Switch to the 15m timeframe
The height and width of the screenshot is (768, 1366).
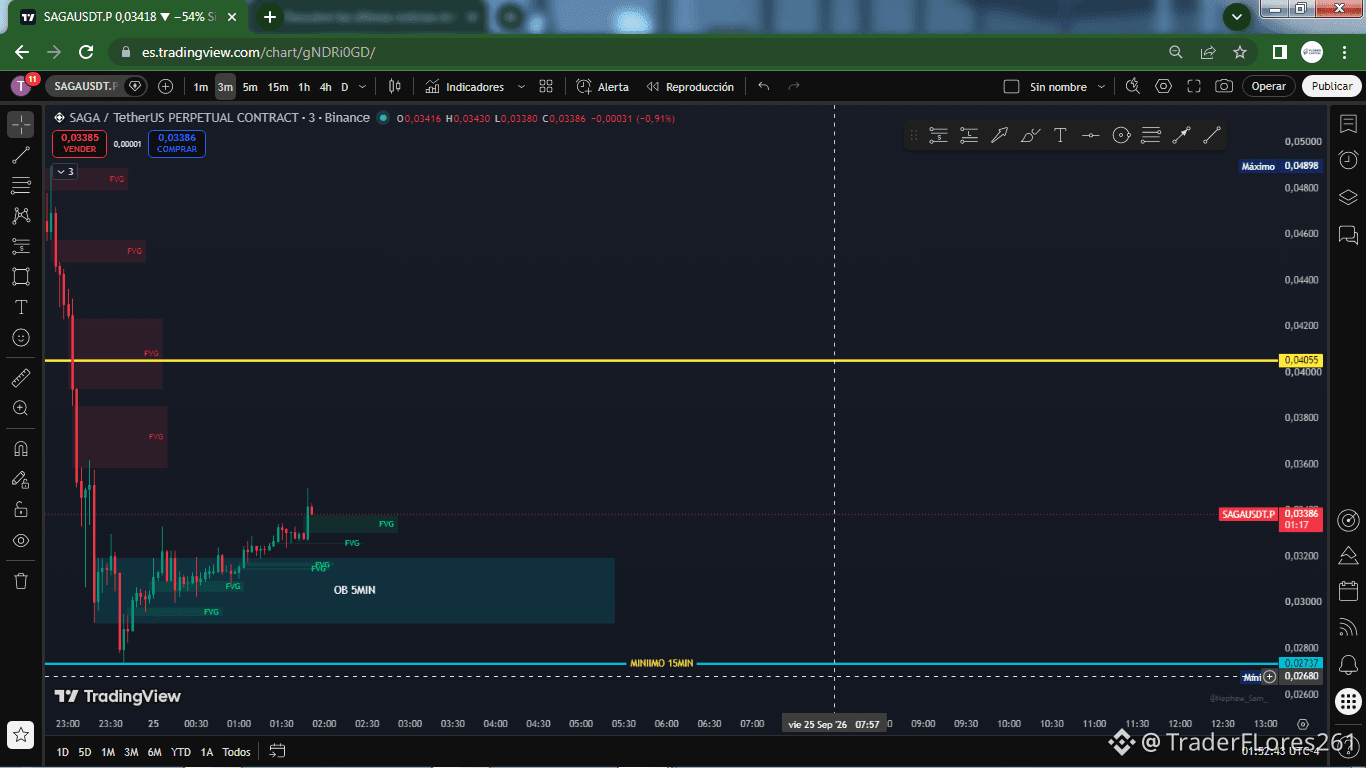click(x=278, y=87)
